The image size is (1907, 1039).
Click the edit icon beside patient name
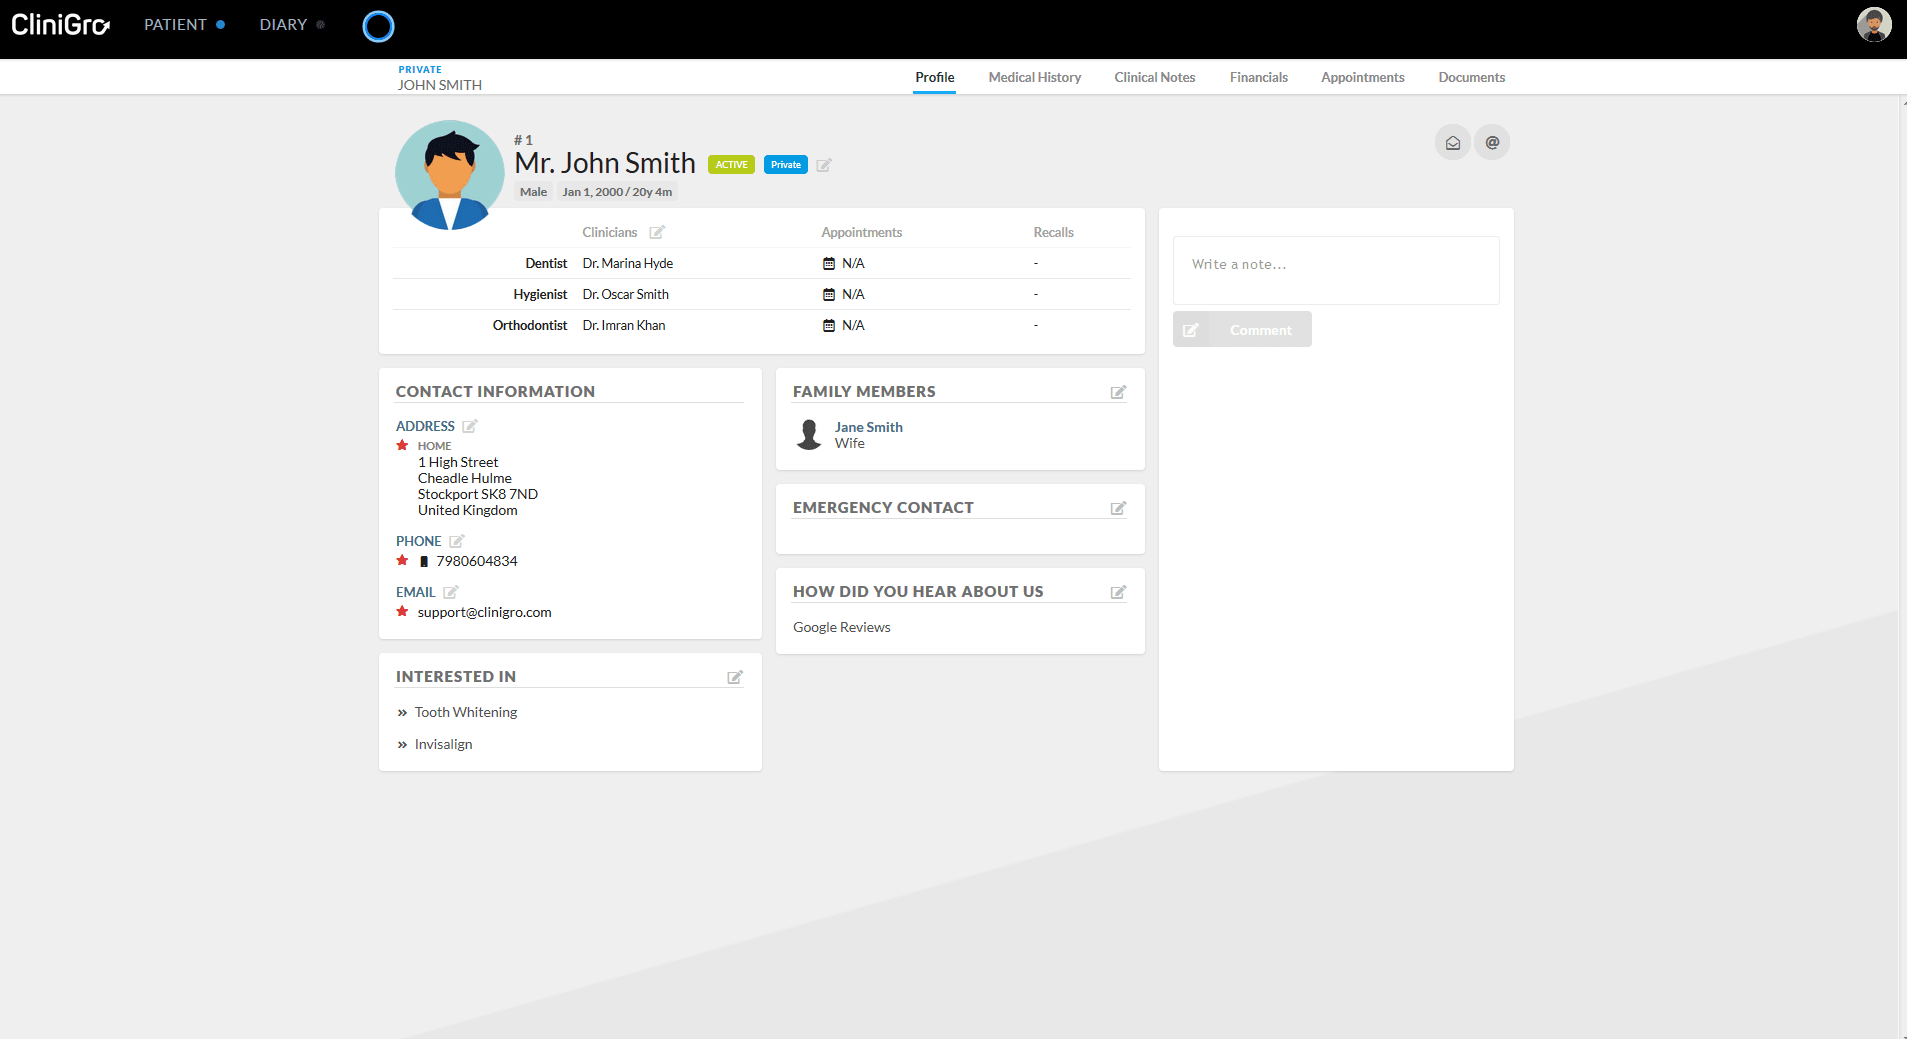[x=824, y=165]
